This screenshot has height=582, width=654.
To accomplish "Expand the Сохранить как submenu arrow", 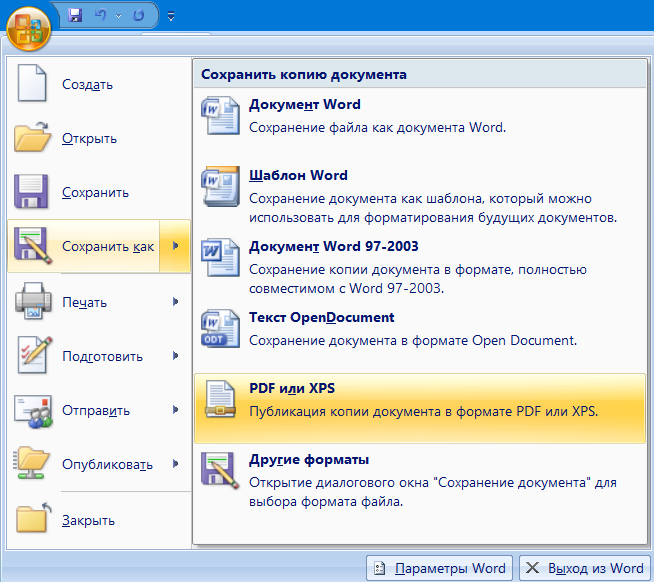I will 175,246.
